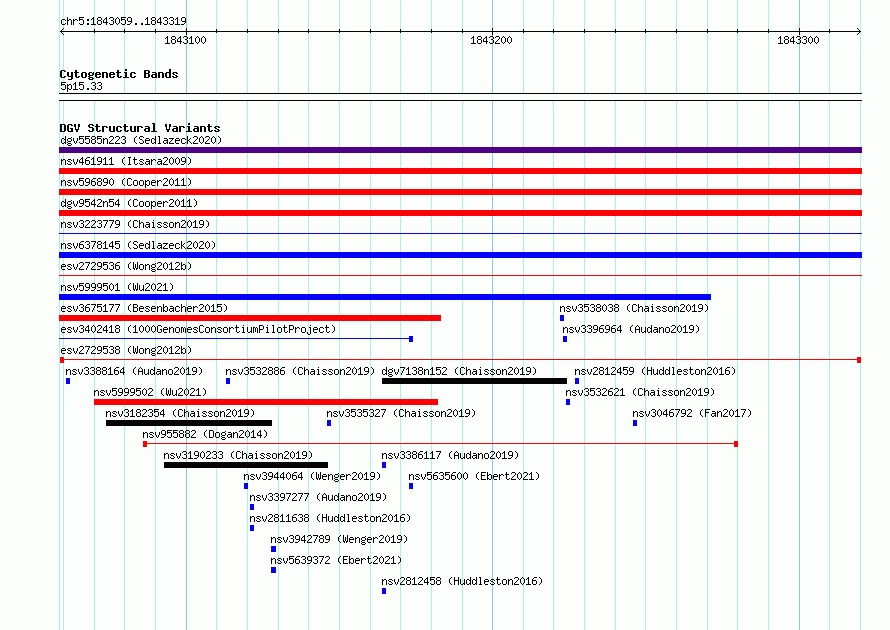Click nsv955882 red left endpoint marker
This screenshot has height=630, width=890.
point(145,444)
